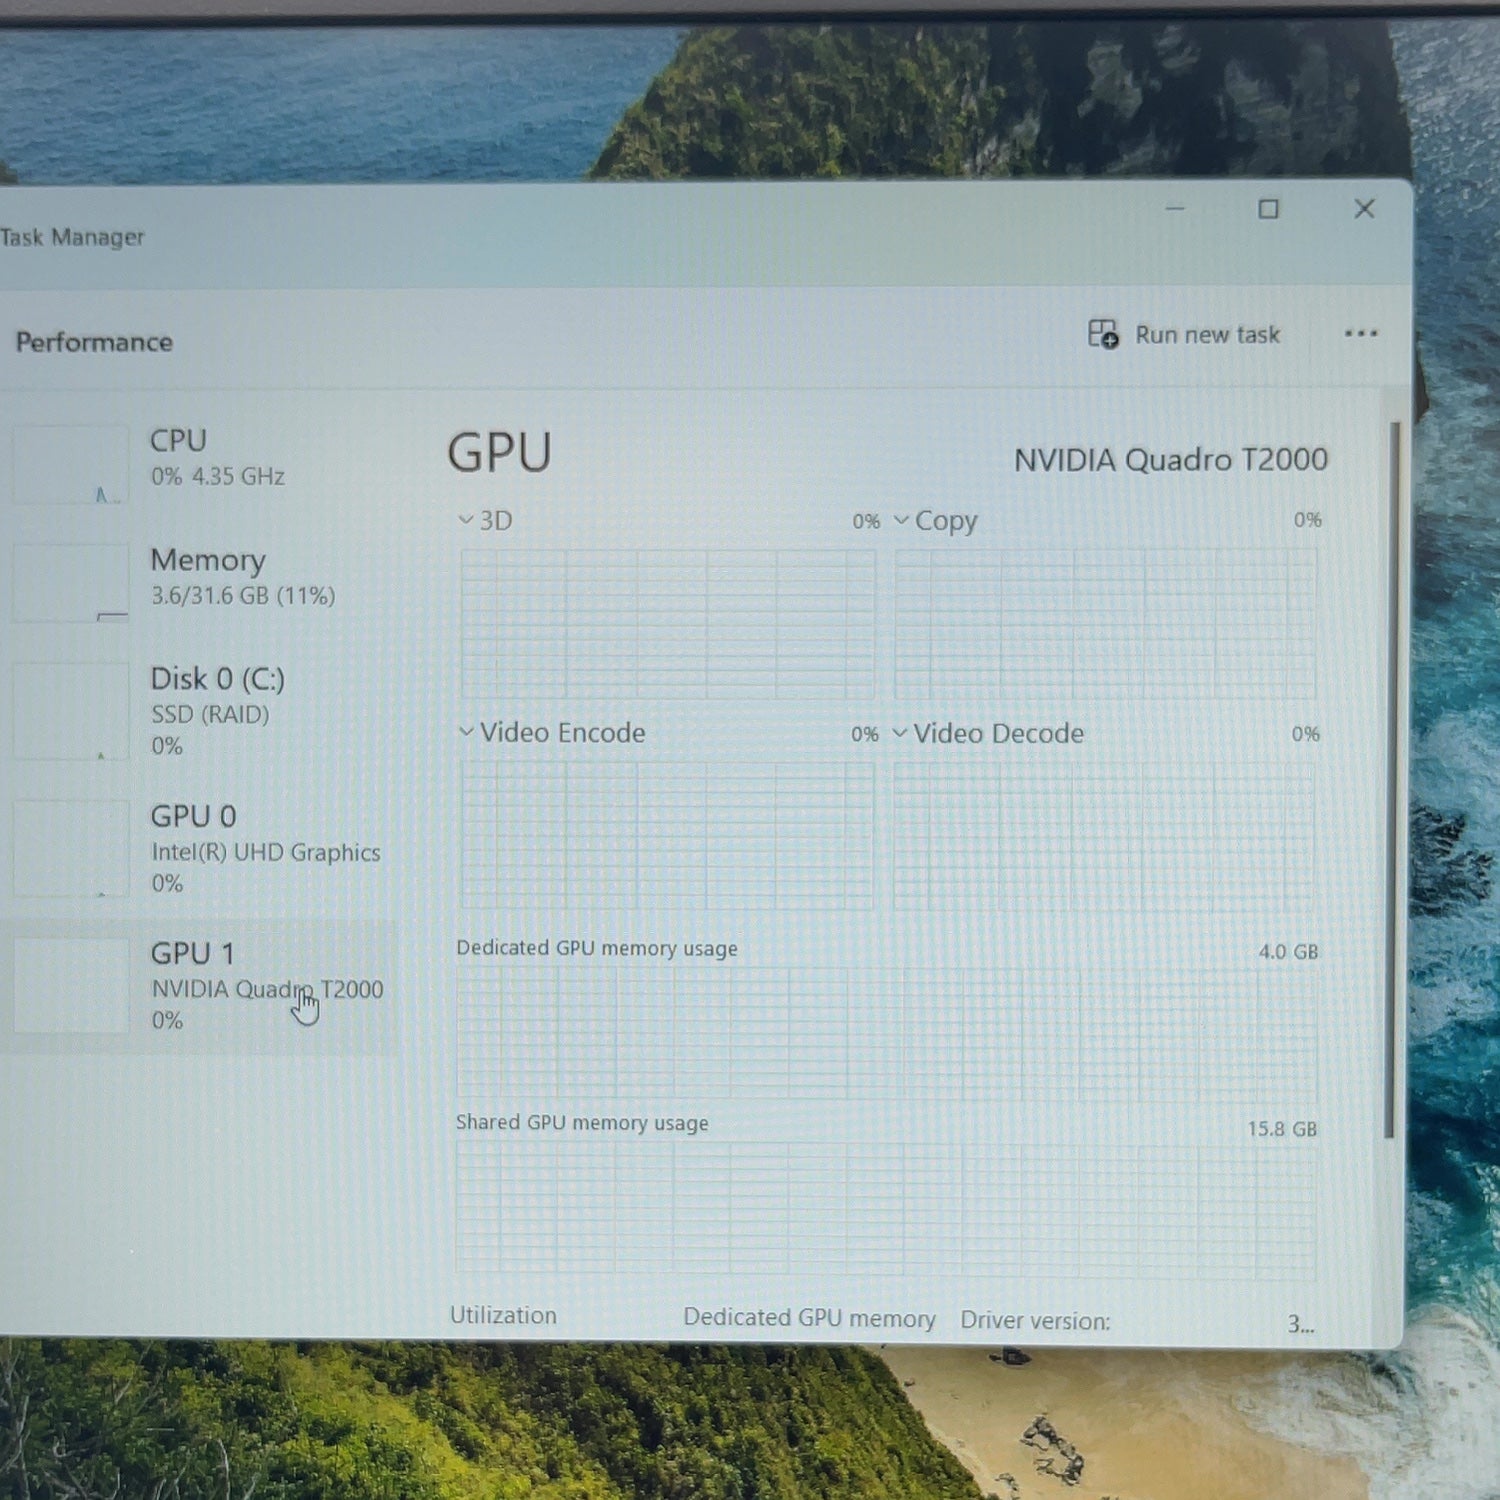Open the three-dot more options menu
Screen dimensions: 1500x1500
tap(1361, 334)
